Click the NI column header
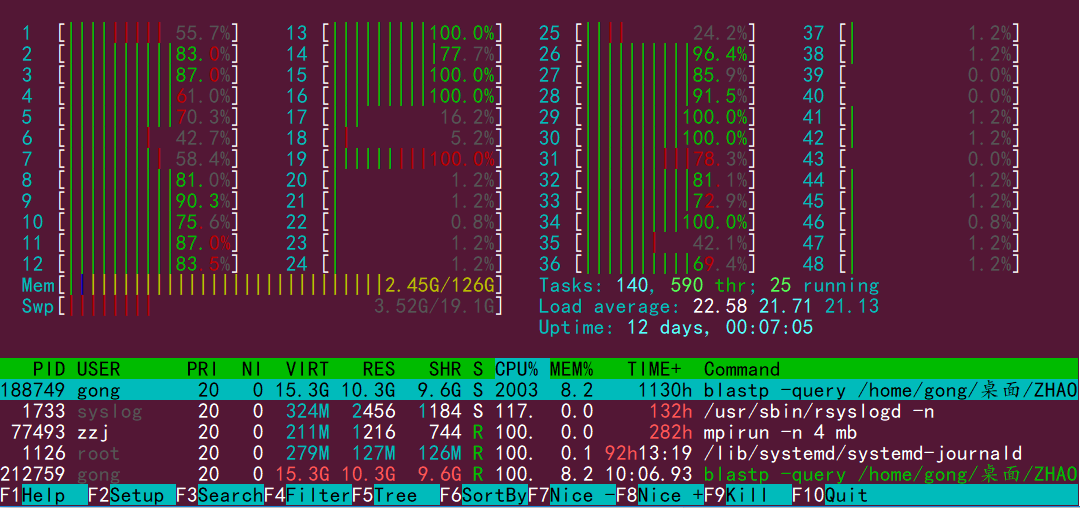 click(252, 369)
